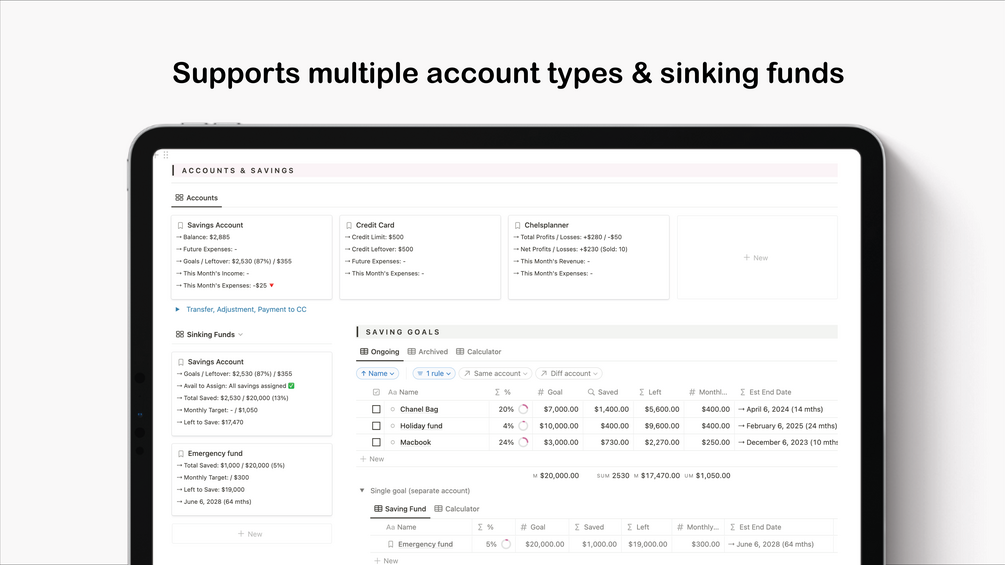Switch to the Ongoing tab
Image resolution: width=1005 pixels, height=565 pixels.
[x=379, y=352]
